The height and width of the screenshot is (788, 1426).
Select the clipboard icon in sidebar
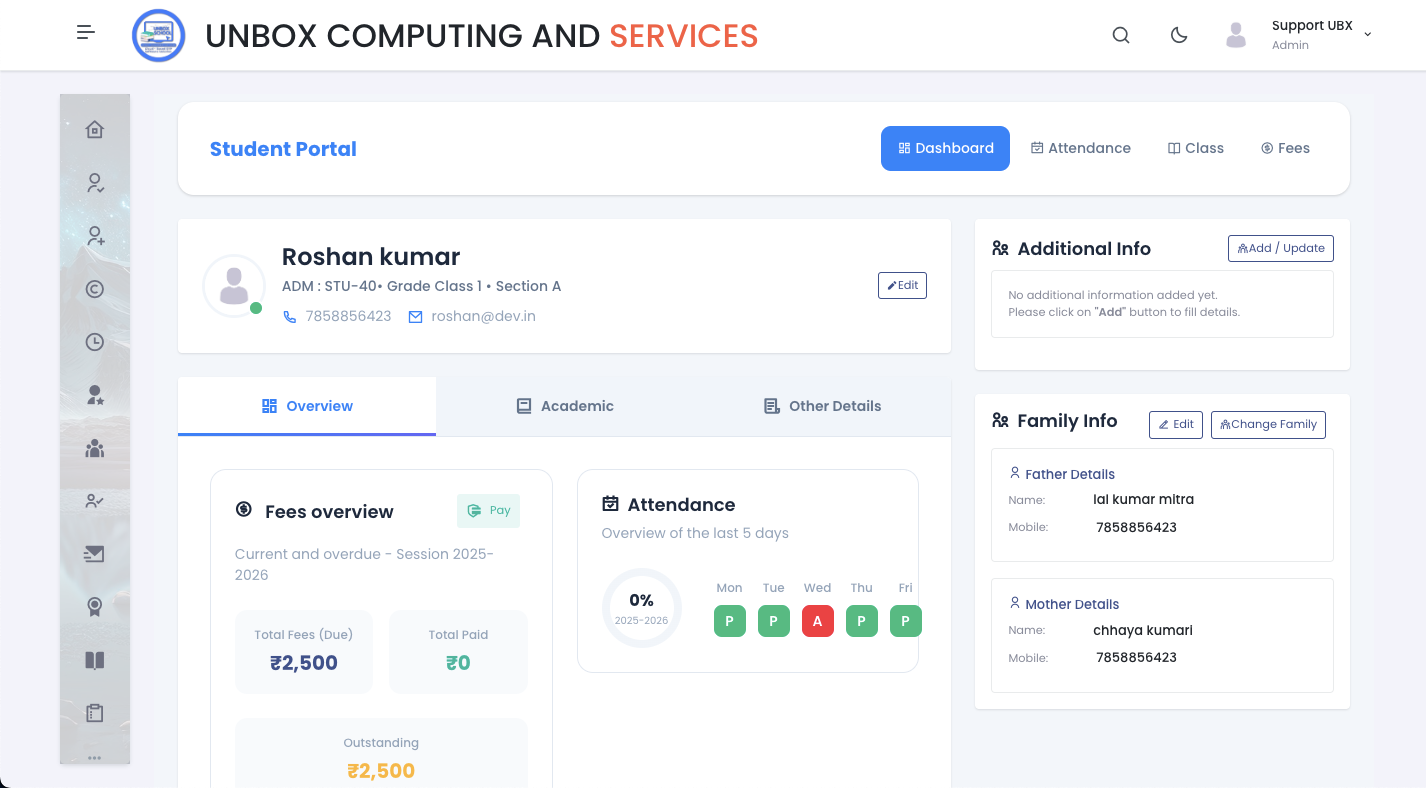point(95,712)
